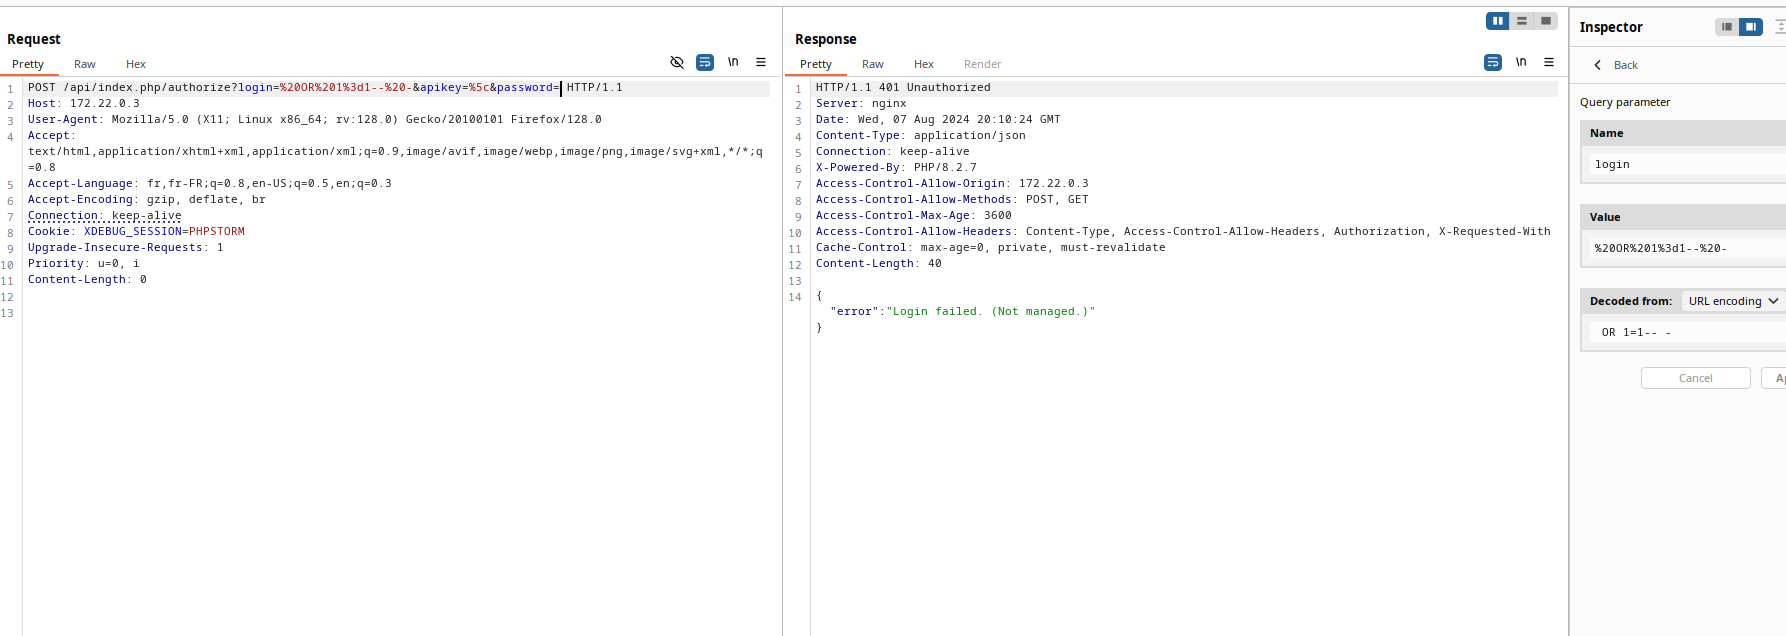Switch to the Request Raw tab
The image size is (1786, 636).
tap(85, 64)
